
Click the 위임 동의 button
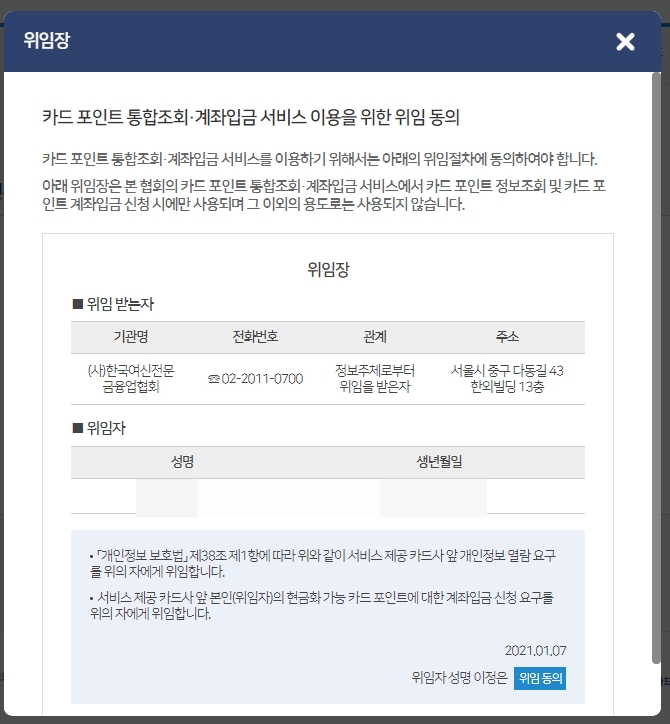(540, 678)
